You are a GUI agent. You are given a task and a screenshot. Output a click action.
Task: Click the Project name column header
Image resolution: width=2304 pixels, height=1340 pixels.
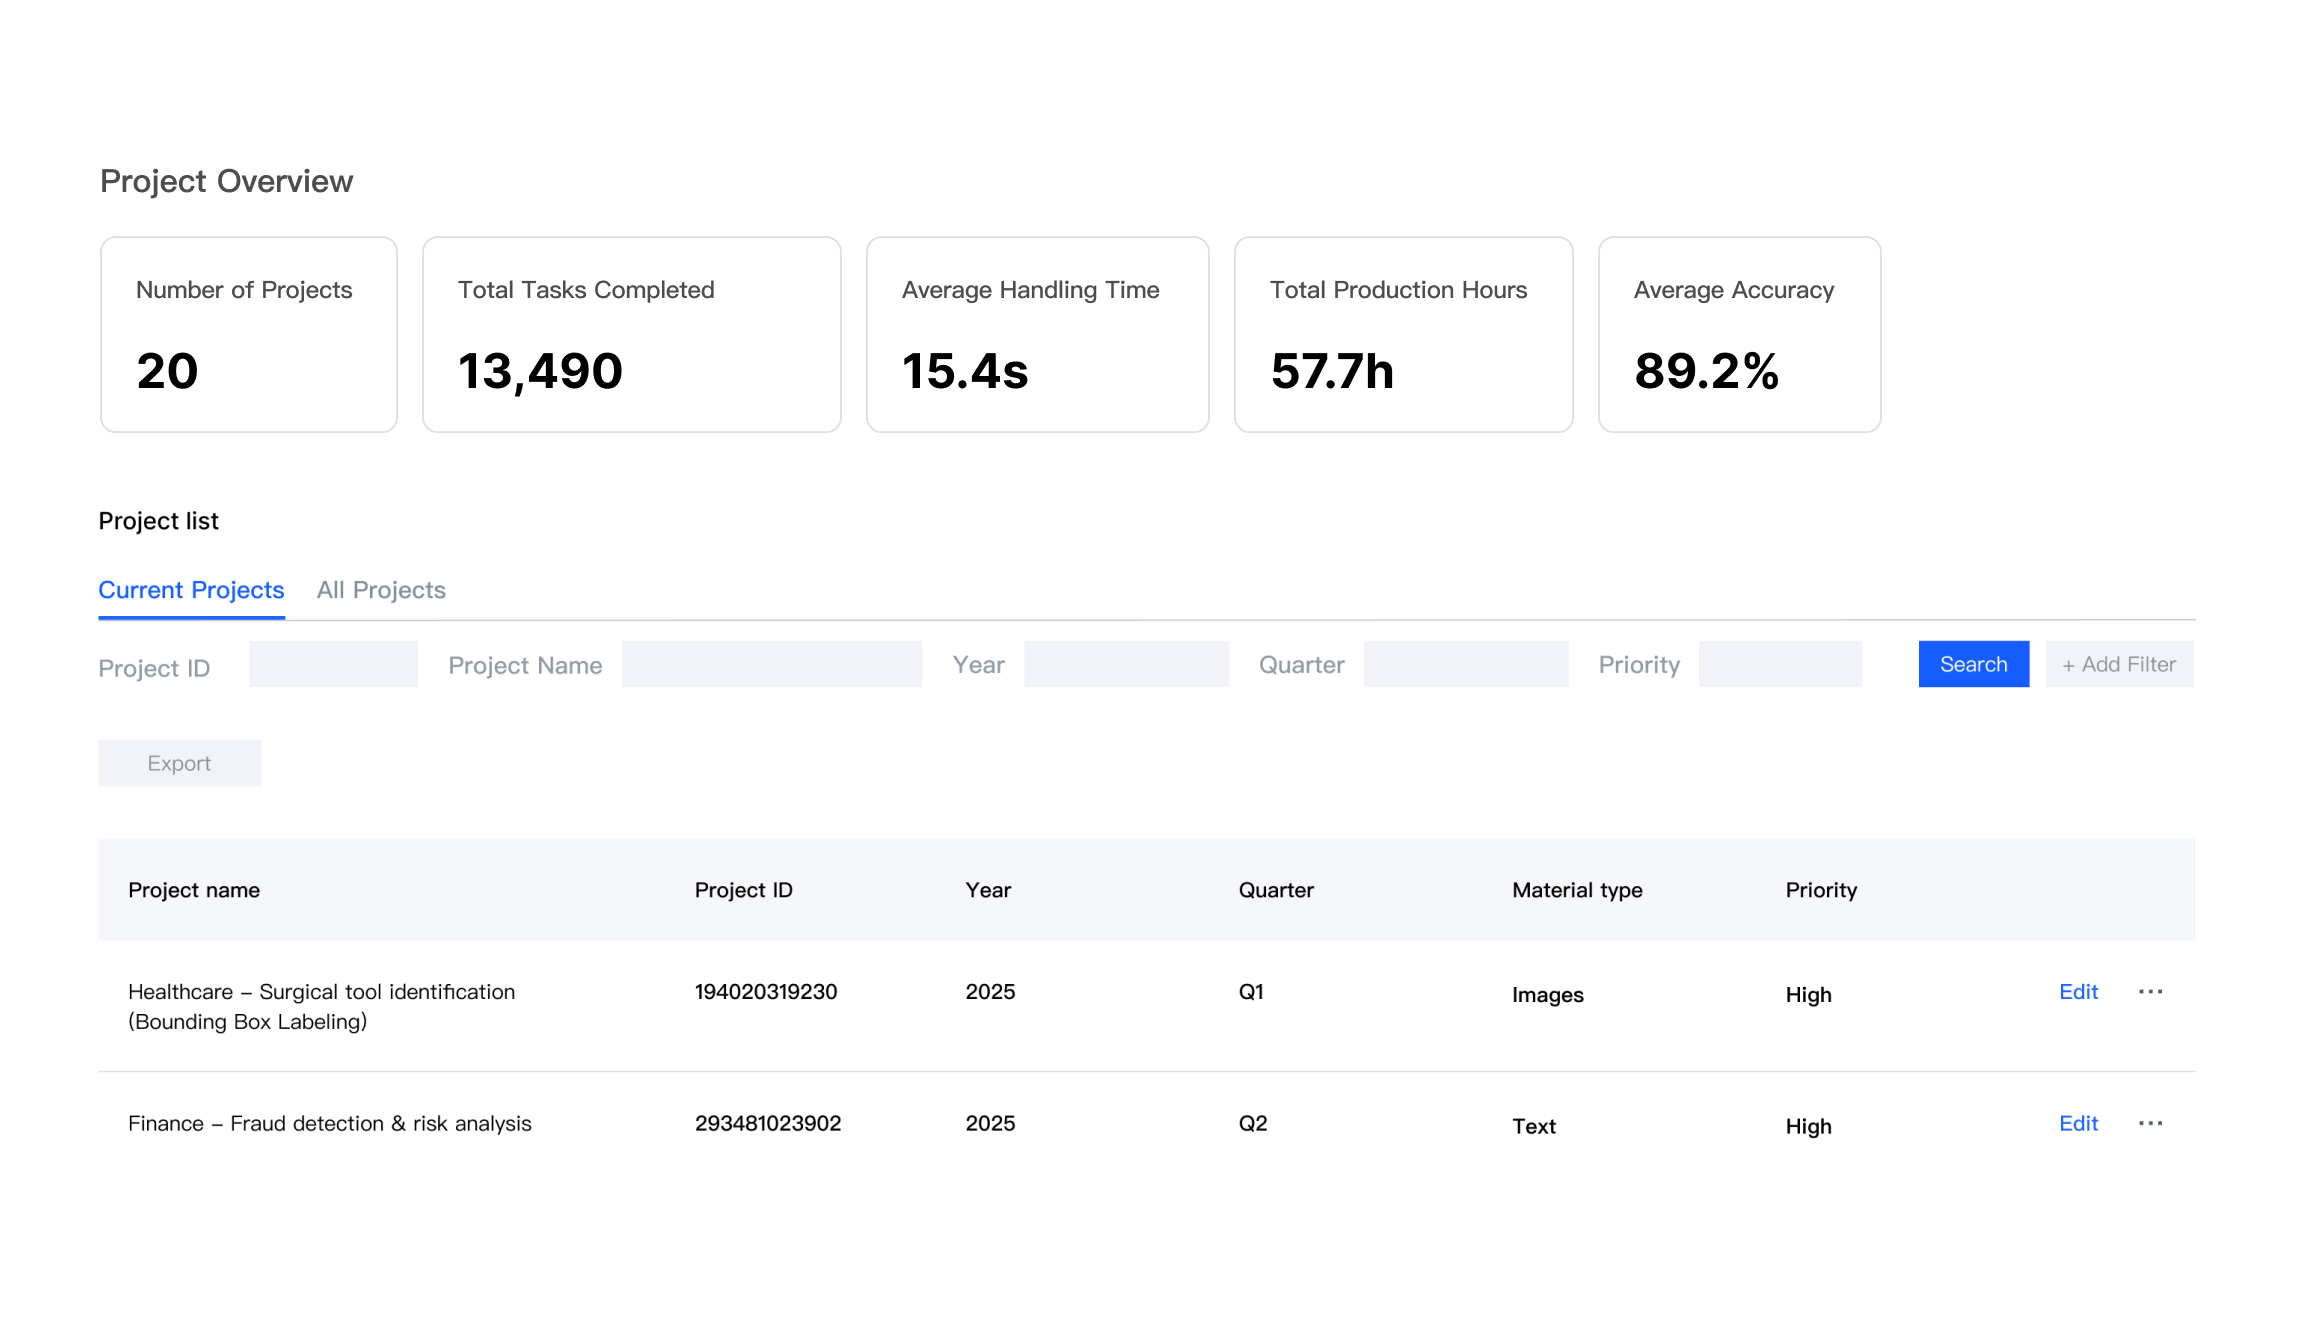point(194,889)
